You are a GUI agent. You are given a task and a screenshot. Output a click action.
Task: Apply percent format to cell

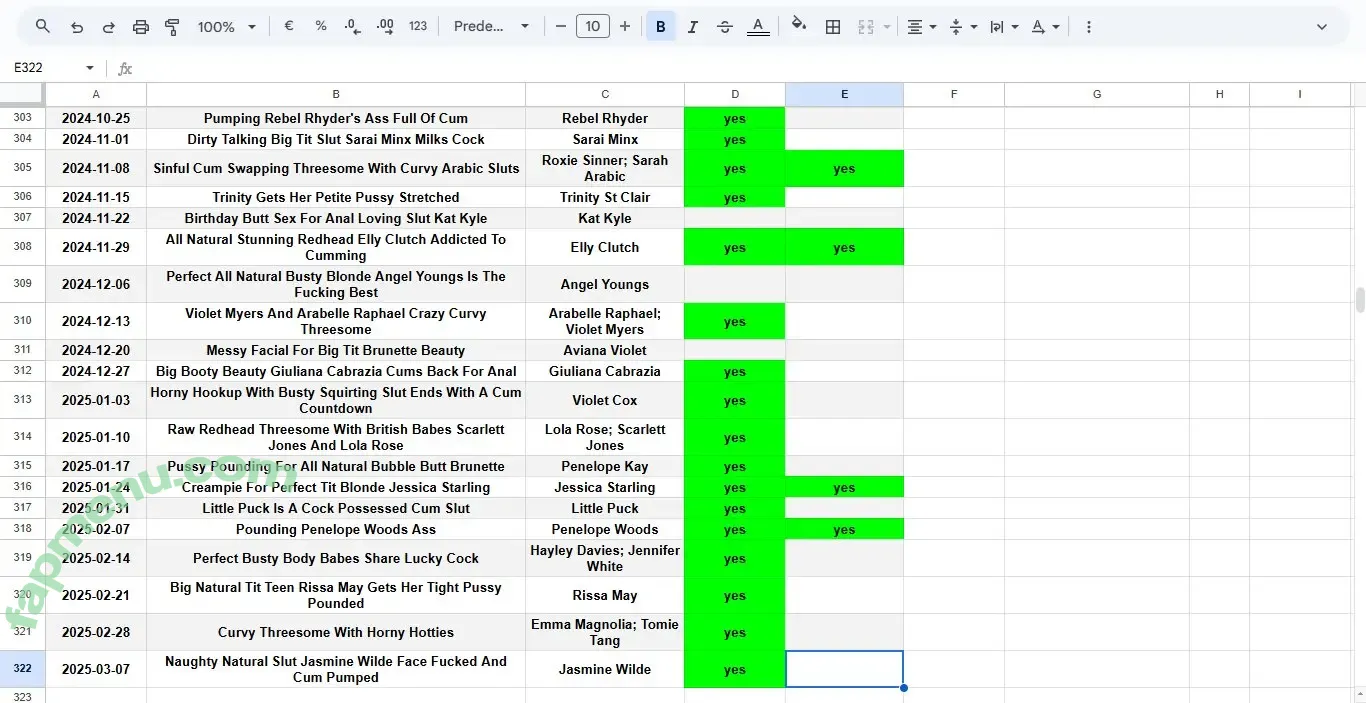tap(321, 27)
